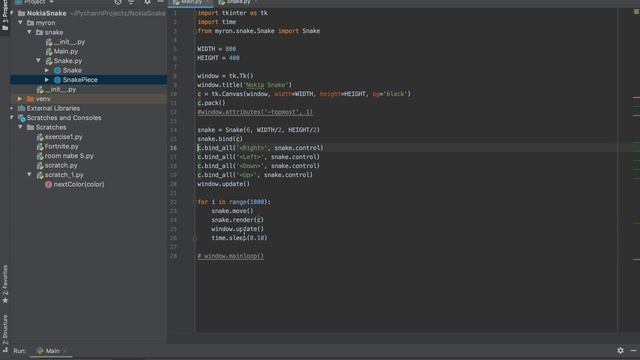
Task: Collapse Scratches and Consoles
Action: (x=12, y=118)
